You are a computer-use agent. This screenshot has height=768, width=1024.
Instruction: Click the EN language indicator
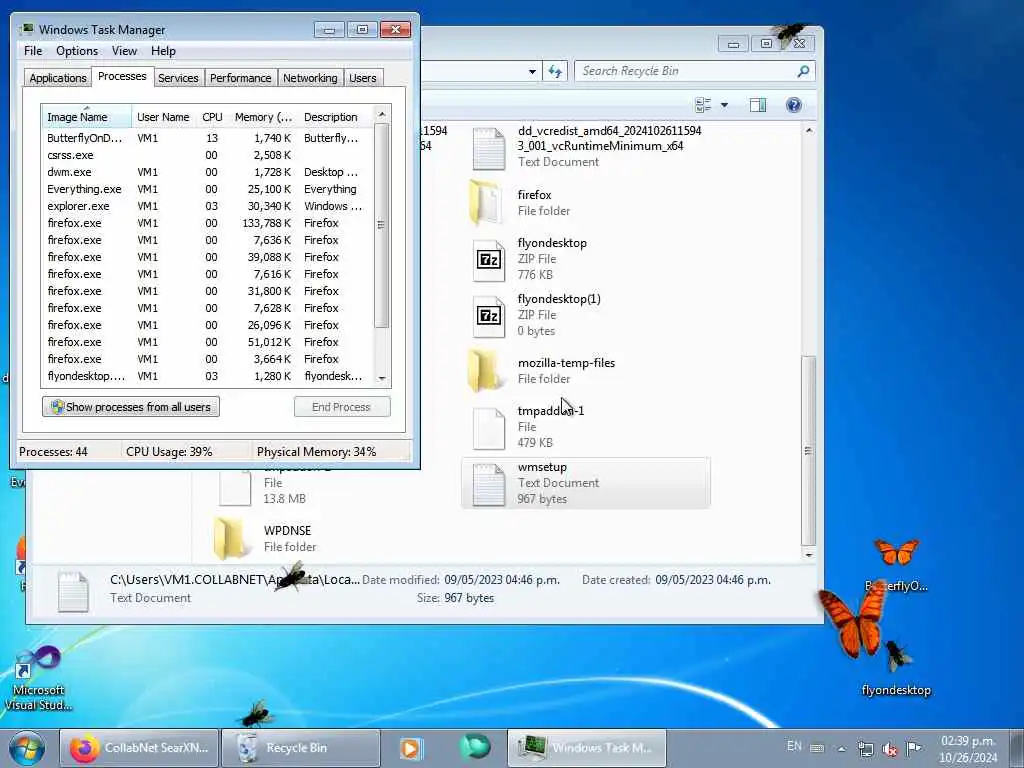[x=794, y=746]
